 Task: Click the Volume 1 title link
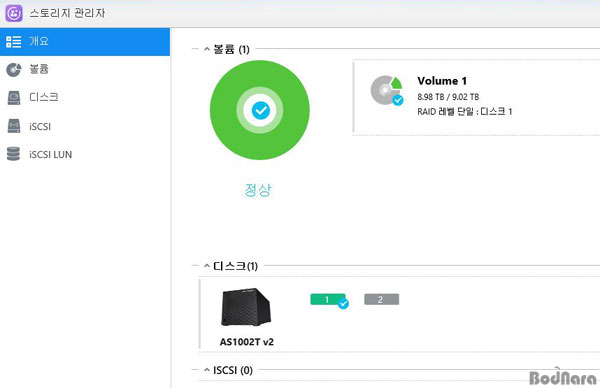tap(442, 81)
